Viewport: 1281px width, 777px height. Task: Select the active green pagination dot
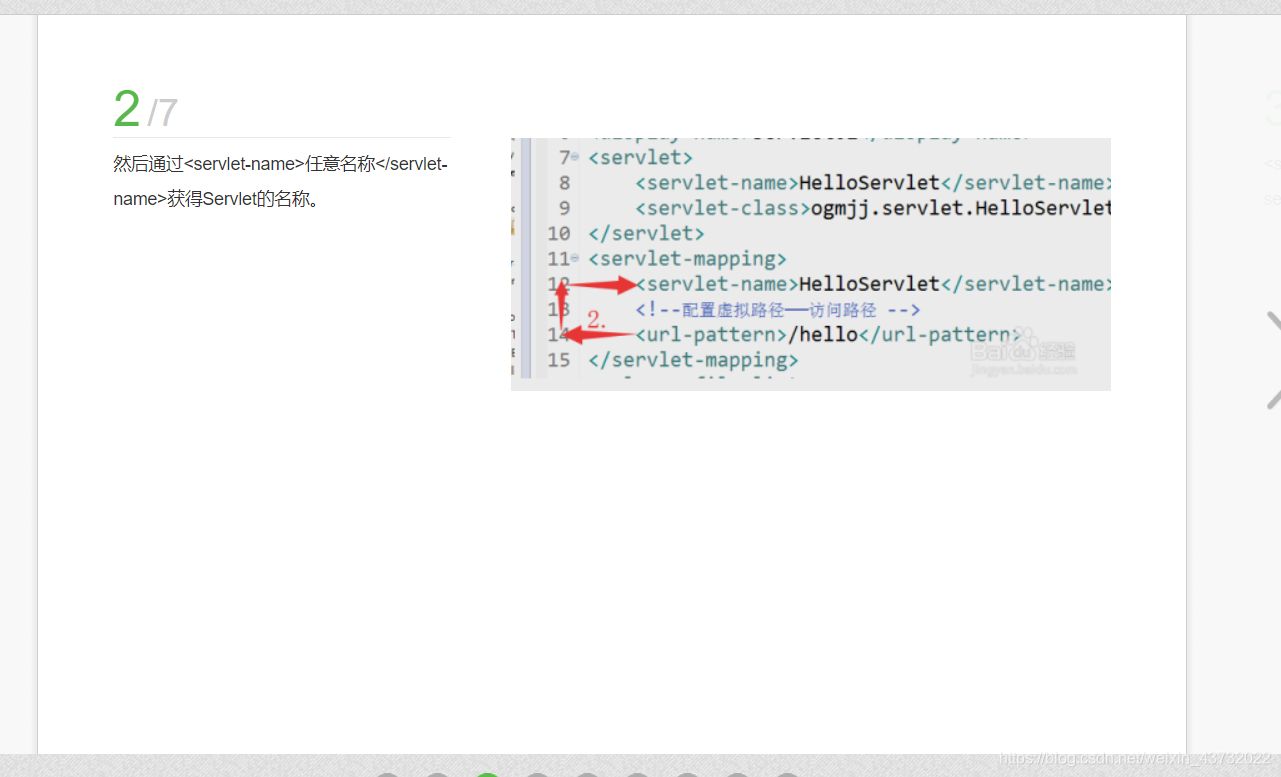coord(487,775)
